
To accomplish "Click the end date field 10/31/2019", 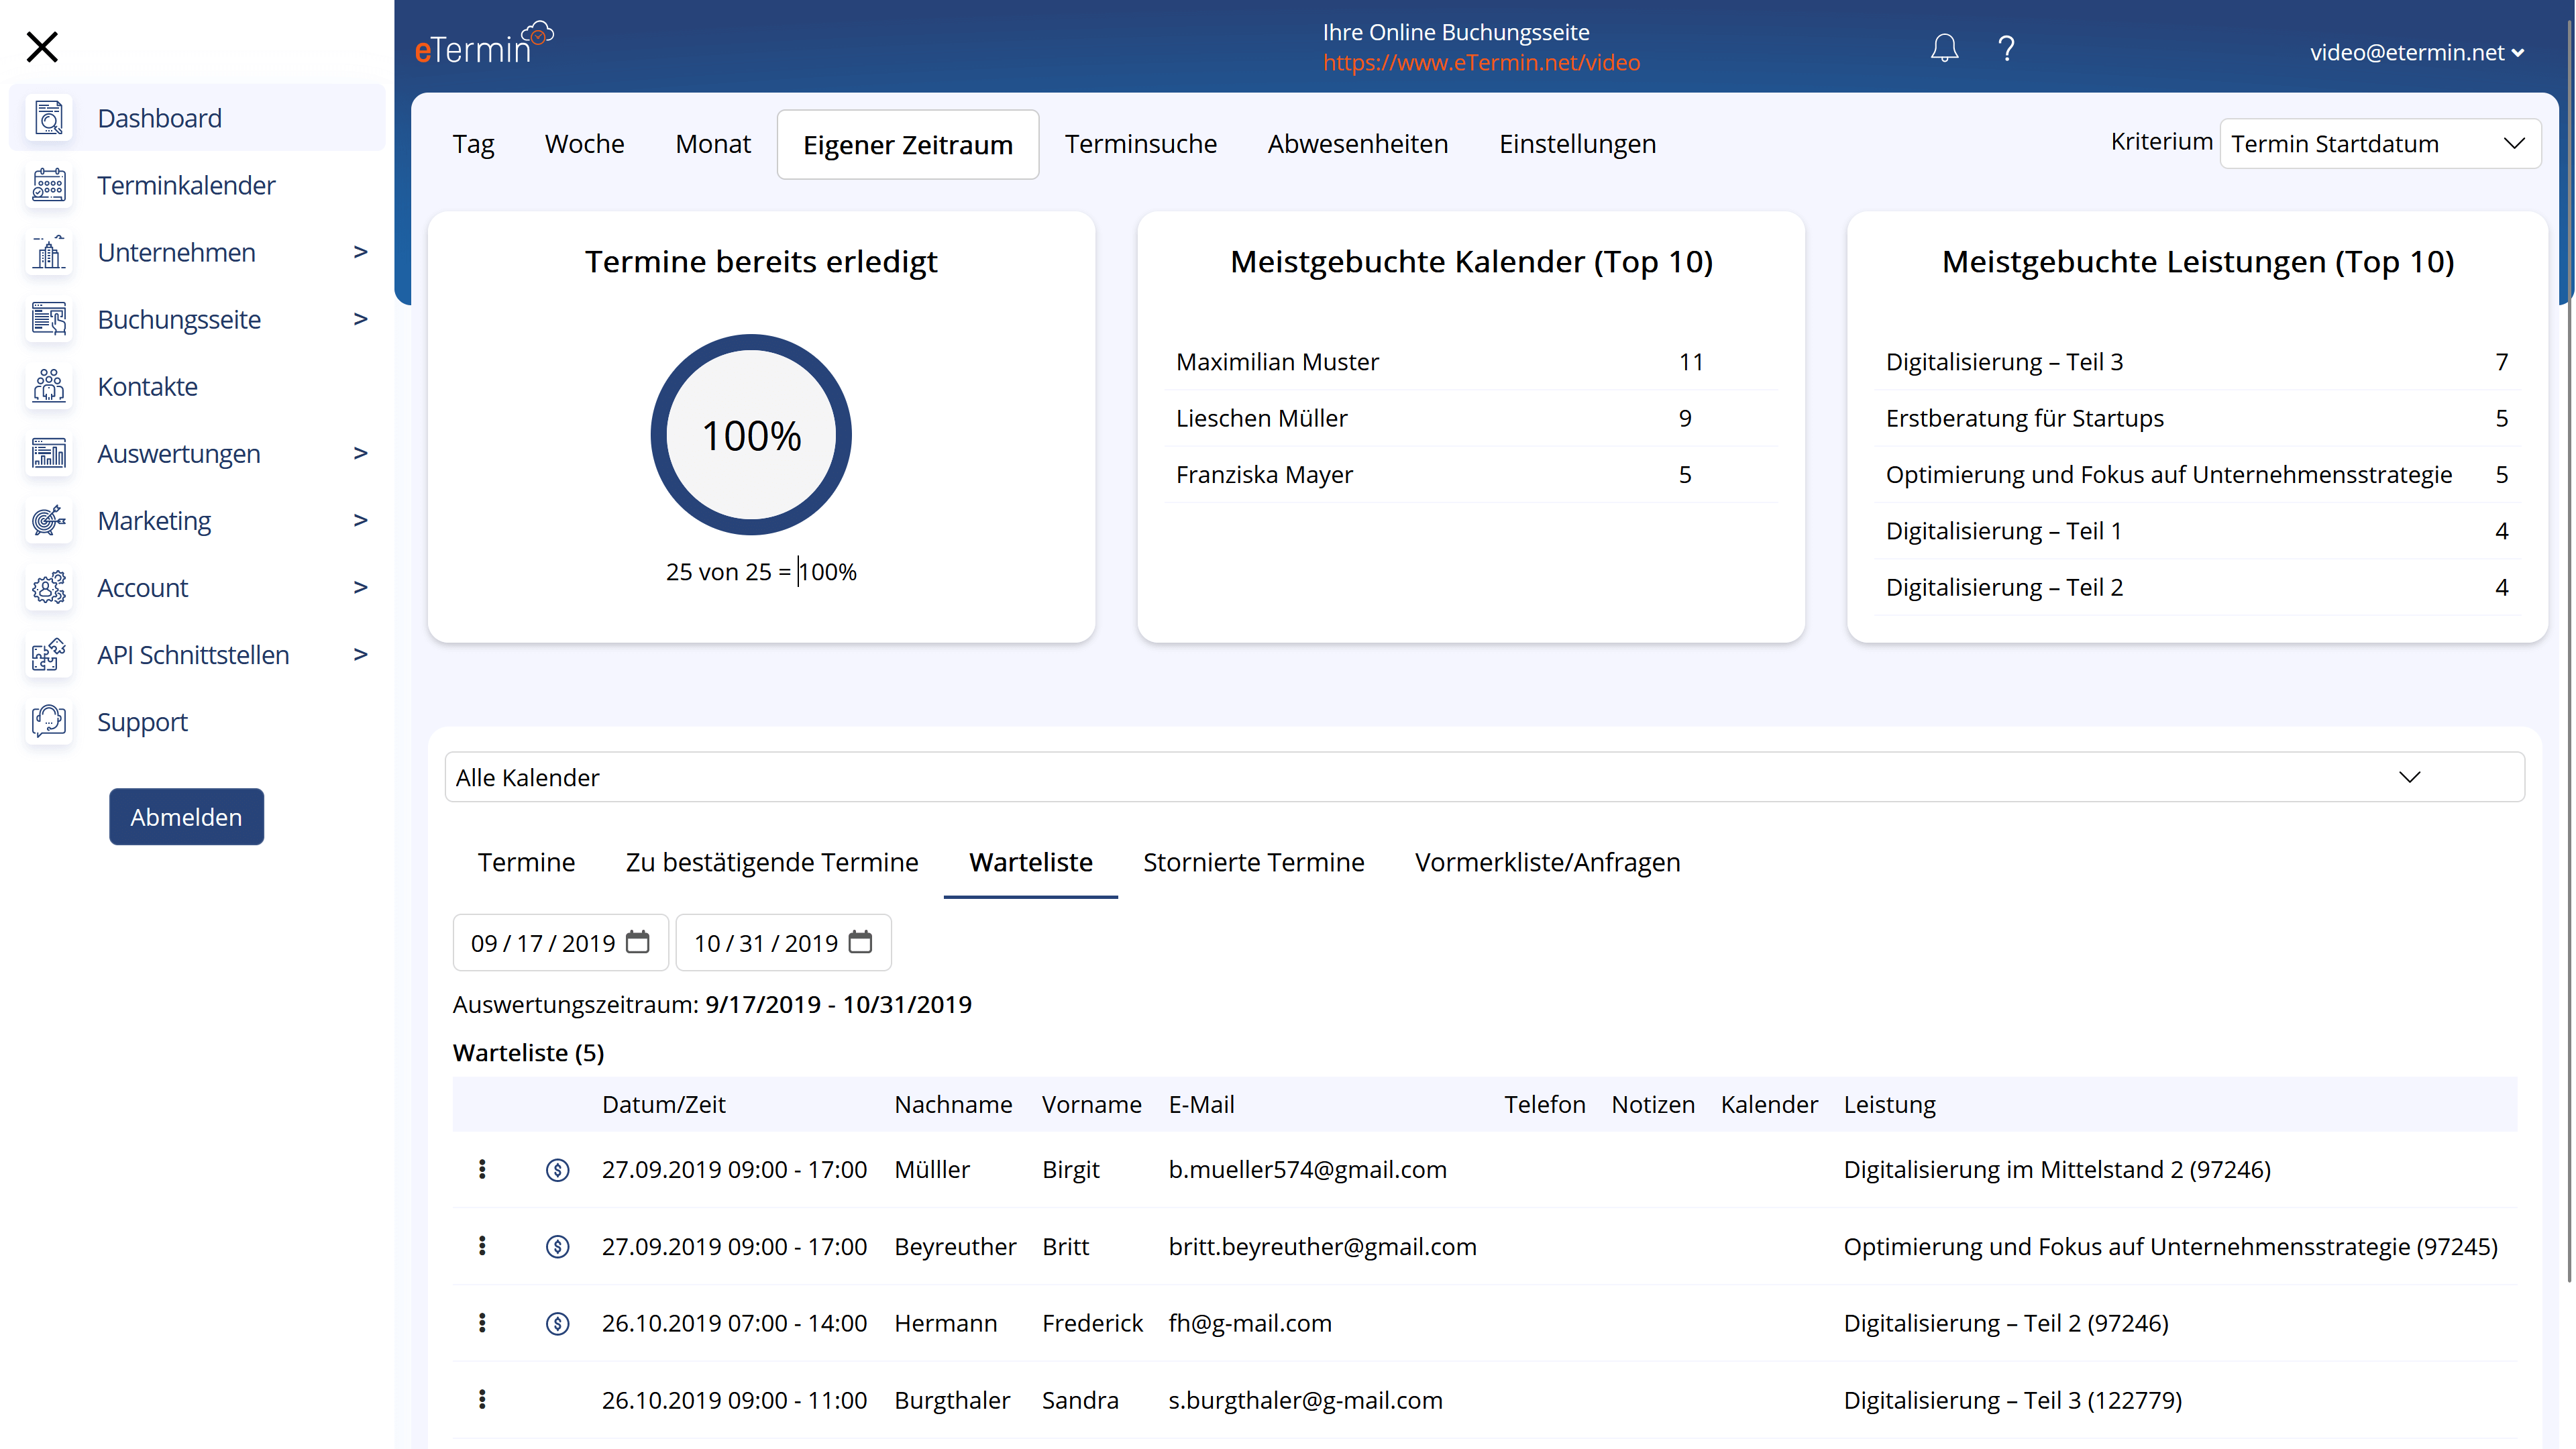I will click(x=783, y=942).
